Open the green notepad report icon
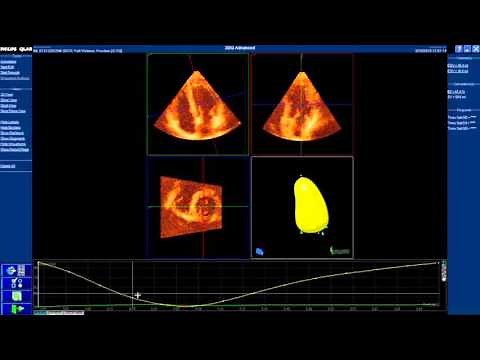Viewport: 480px width, 360px height. point(16,296)
